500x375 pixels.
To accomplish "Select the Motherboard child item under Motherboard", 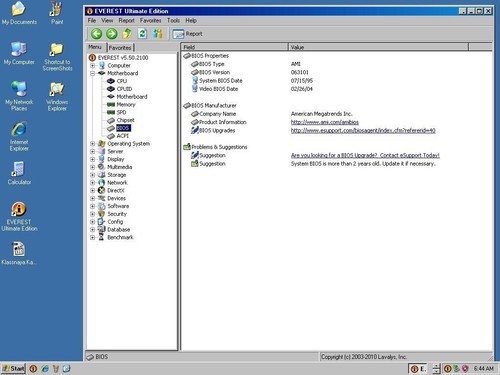I will 132,97.
